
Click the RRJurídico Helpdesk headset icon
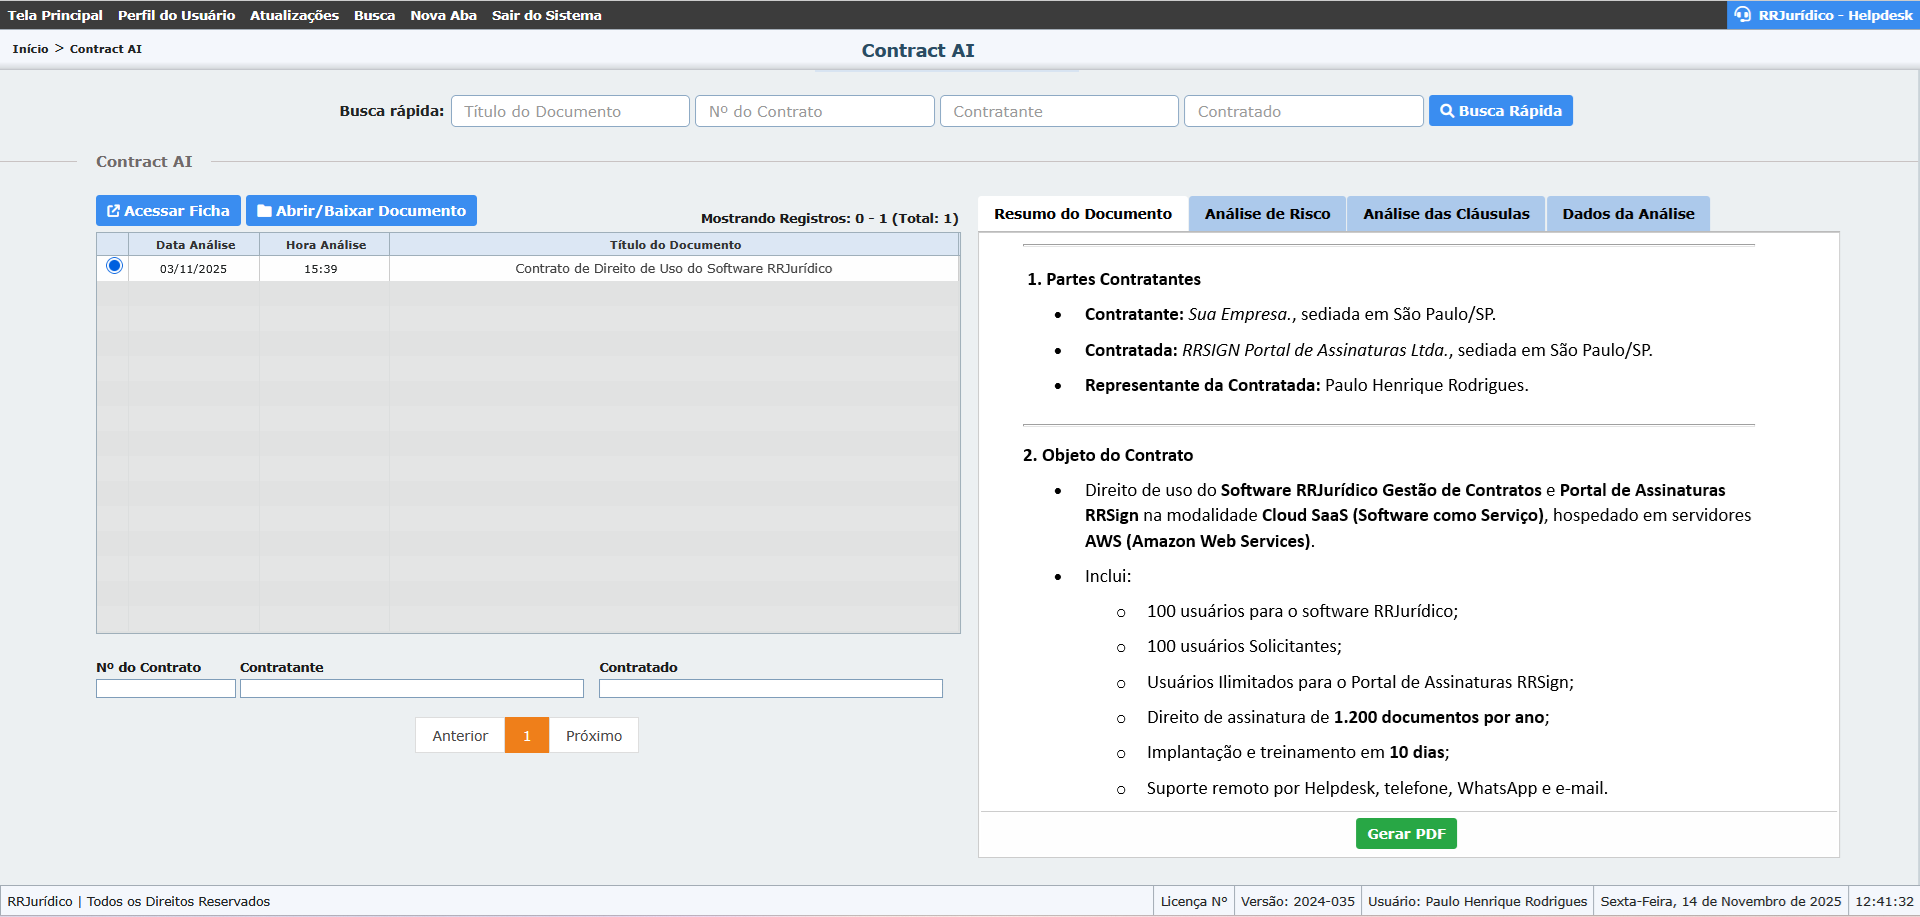pos(1743,15)
